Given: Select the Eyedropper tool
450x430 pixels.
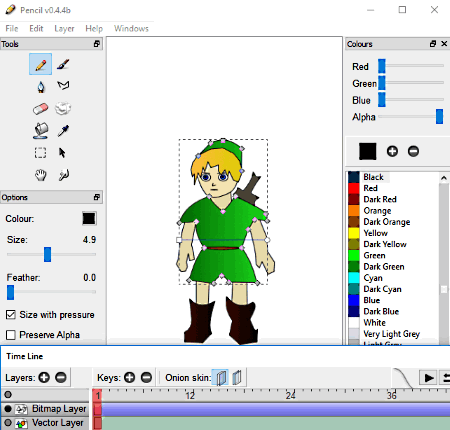Looking at the screenshot, I should coord(63,130).
